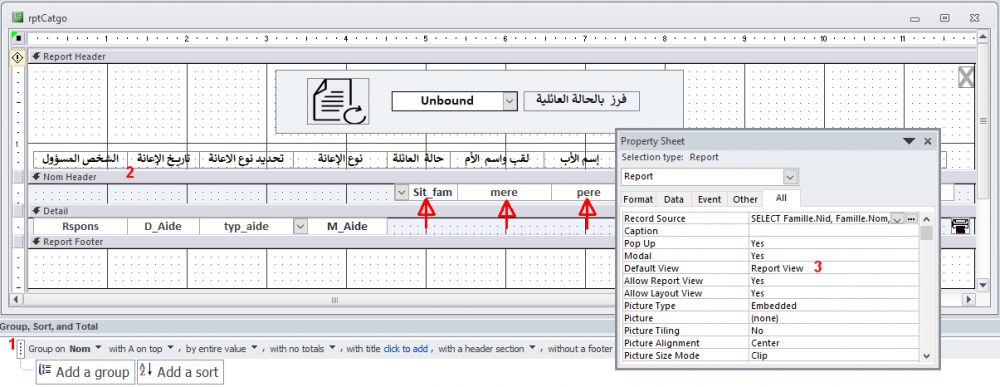Click the Pop Up property value Yes

(x=834, y=244)
